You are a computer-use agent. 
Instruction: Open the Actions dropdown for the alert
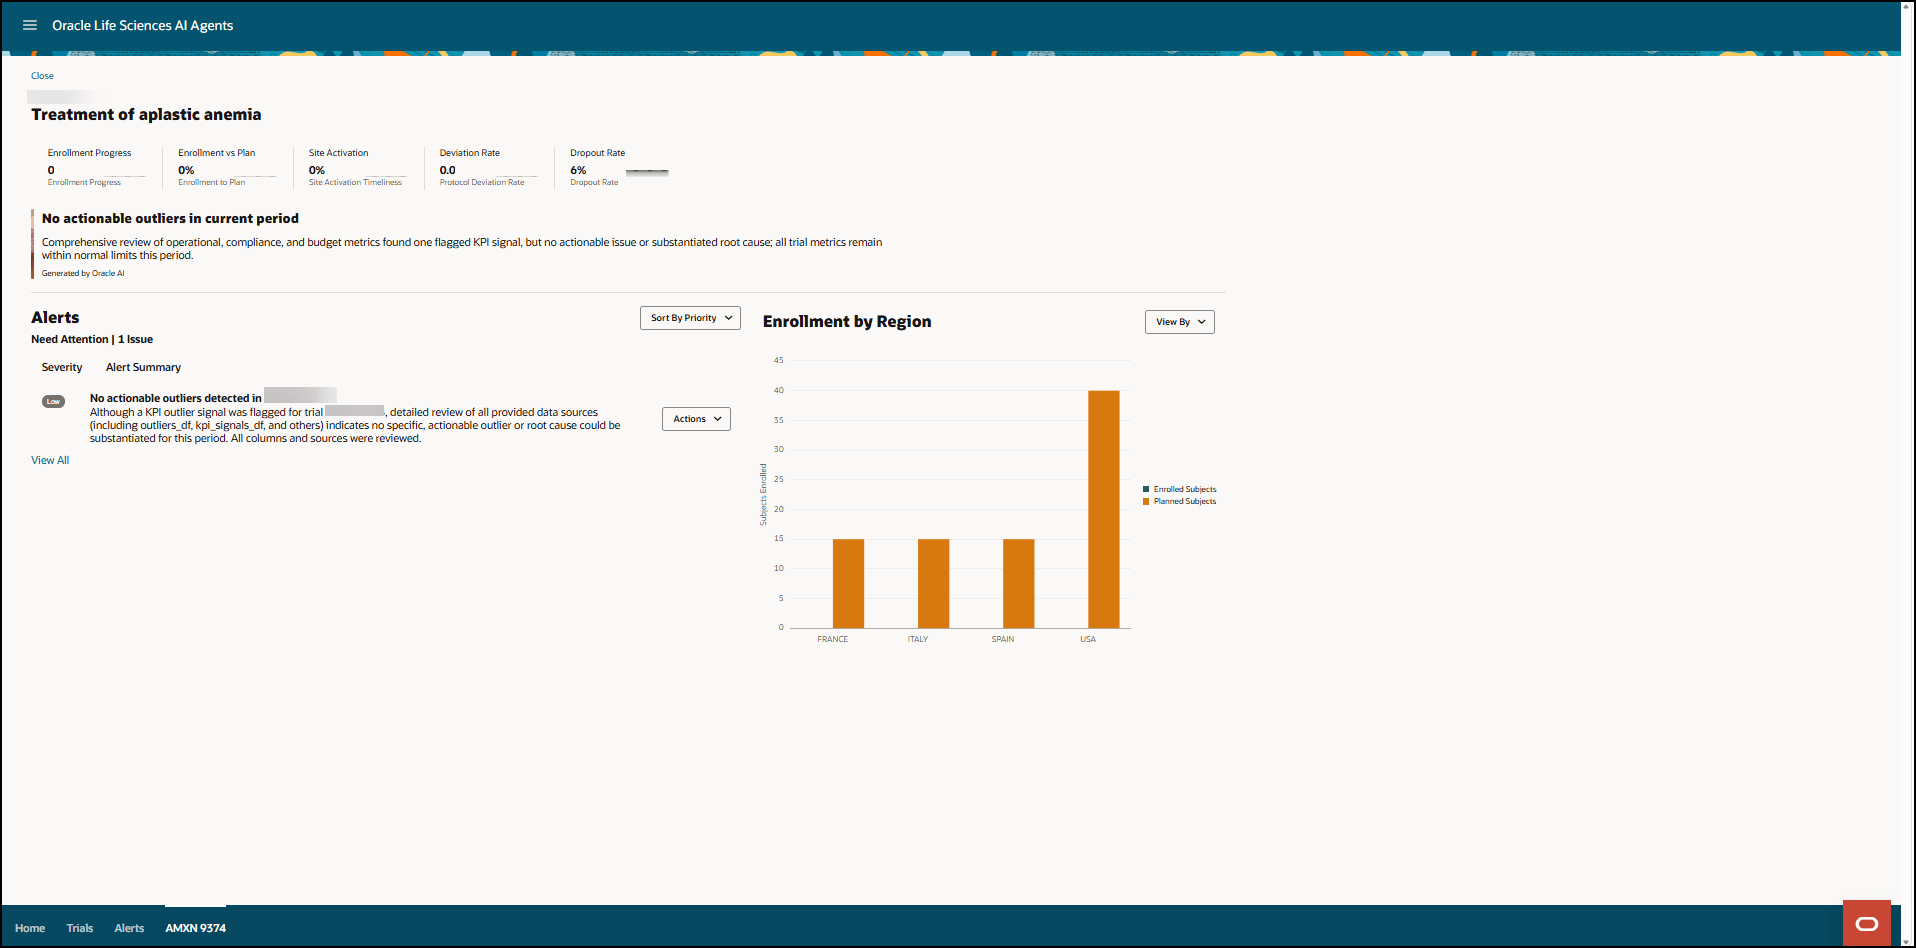pos(696,419)
